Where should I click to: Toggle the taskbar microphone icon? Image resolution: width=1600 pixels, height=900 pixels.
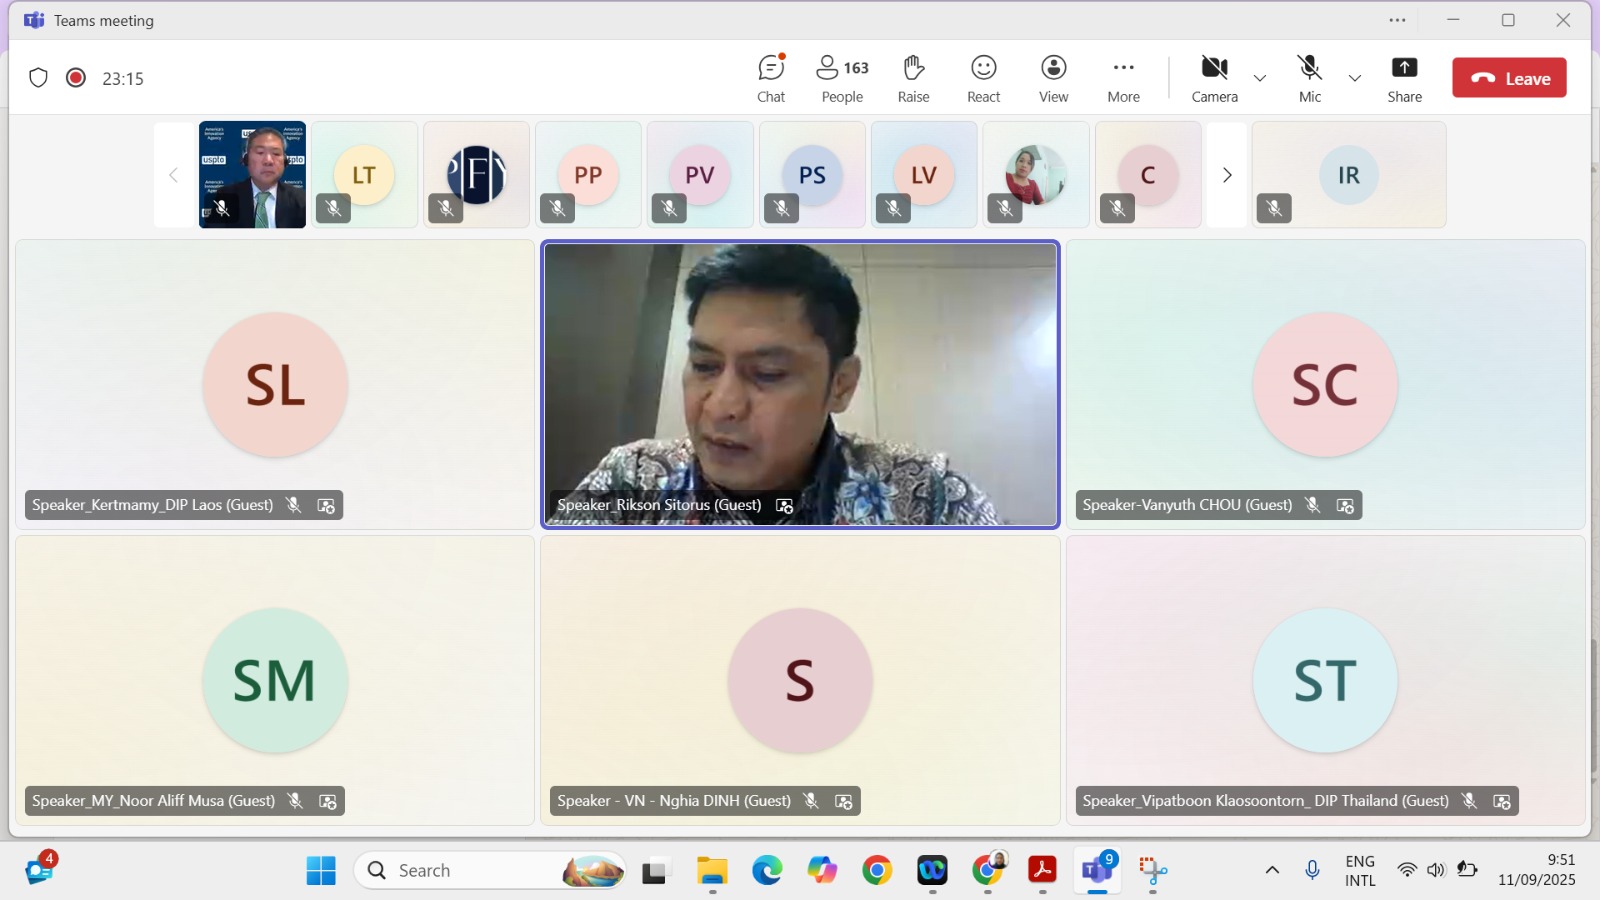(1312, 870)
